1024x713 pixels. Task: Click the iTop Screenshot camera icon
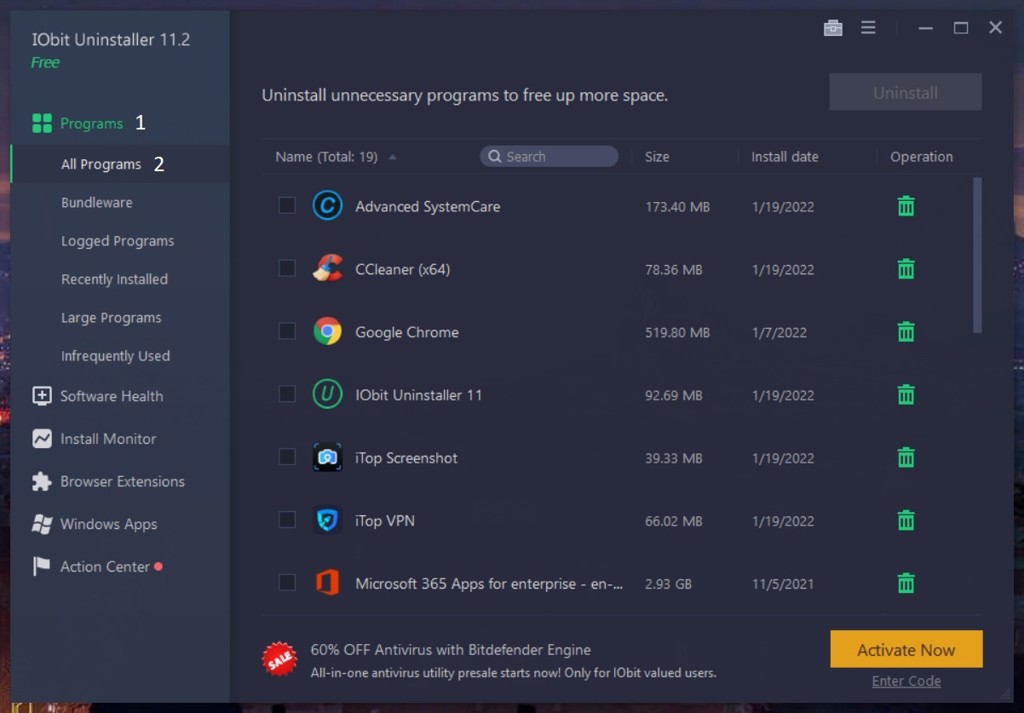pos(327,457)
